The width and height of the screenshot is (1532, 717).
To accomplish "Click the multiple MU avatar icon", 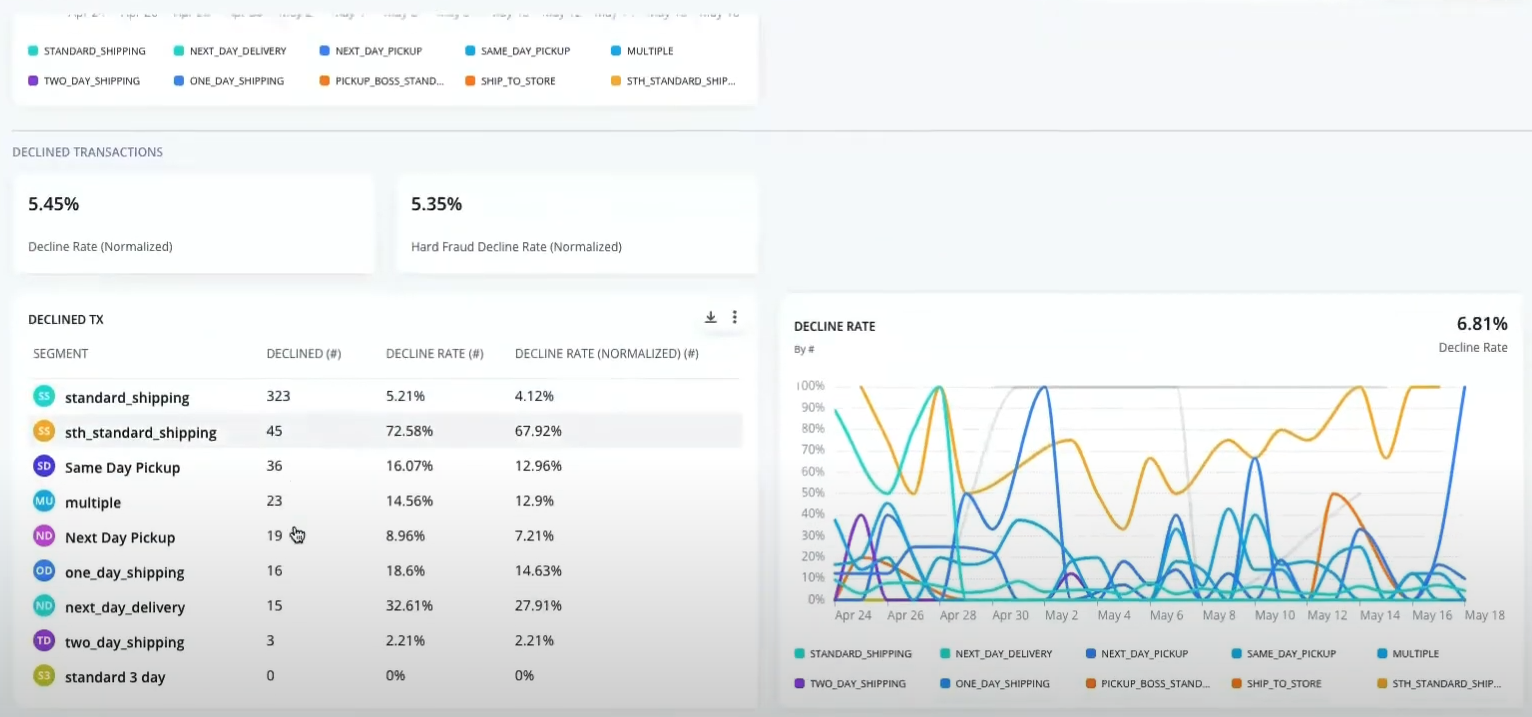I will click(44, 501).
